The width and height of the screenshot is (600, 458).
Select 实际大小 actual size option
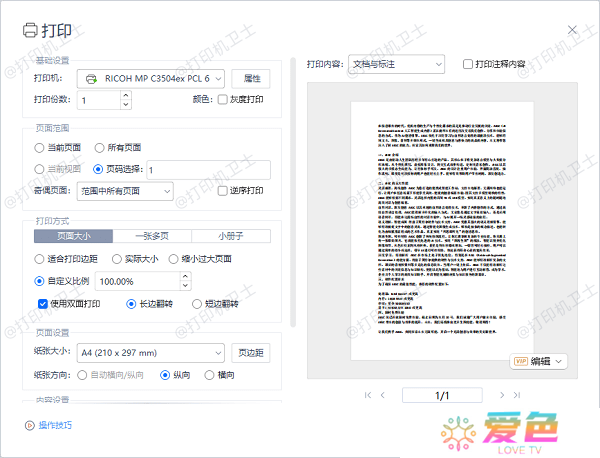tap(117, 259)
